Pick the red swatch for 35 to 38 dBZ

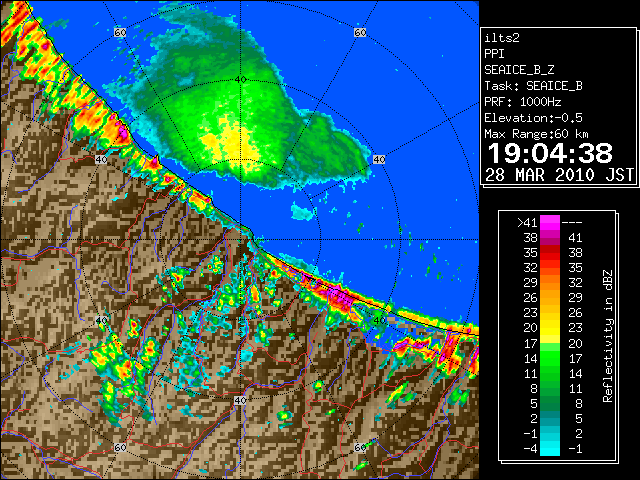pos(550,252)
